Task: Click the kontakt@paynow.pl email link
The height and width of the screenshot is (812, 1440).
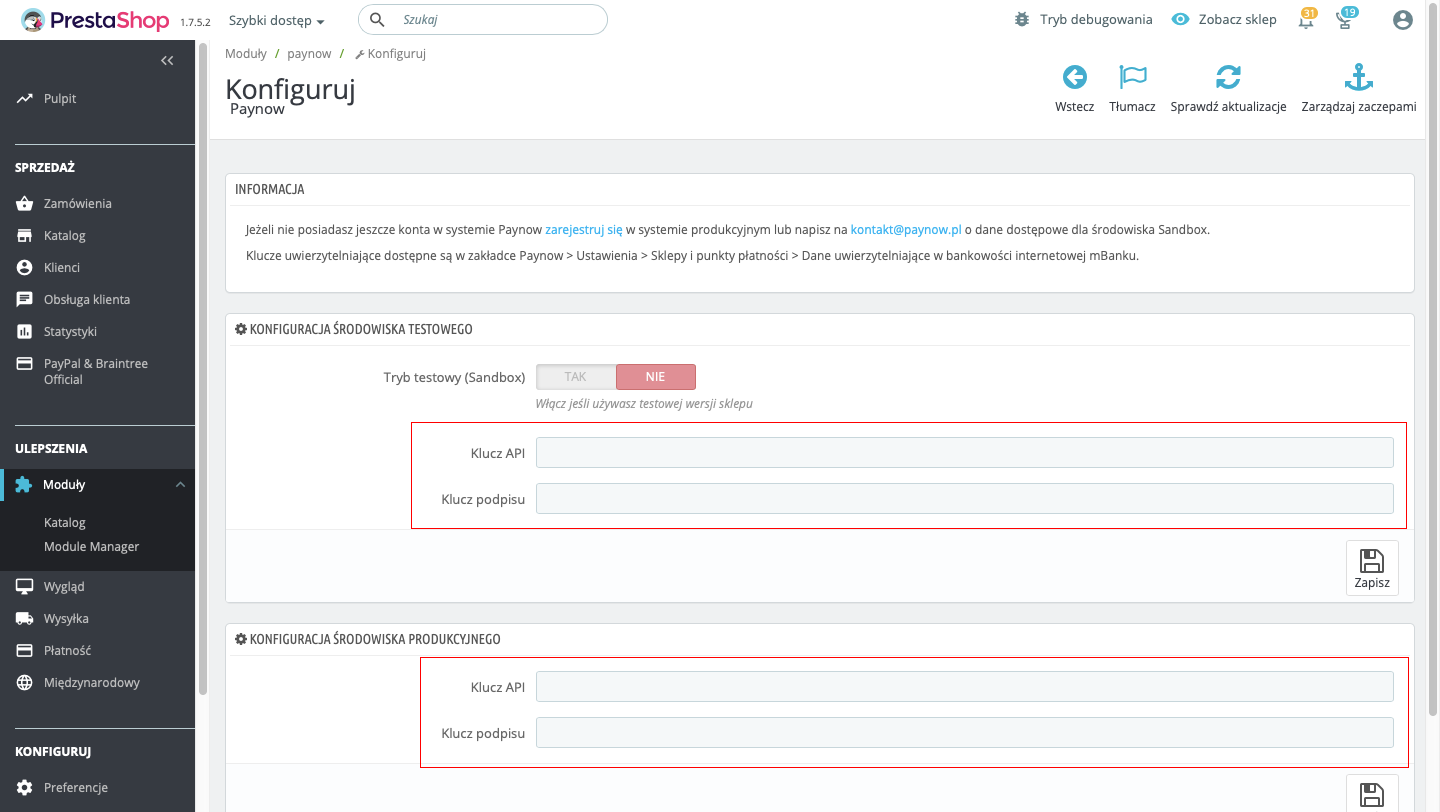Action: click(906, 230)
